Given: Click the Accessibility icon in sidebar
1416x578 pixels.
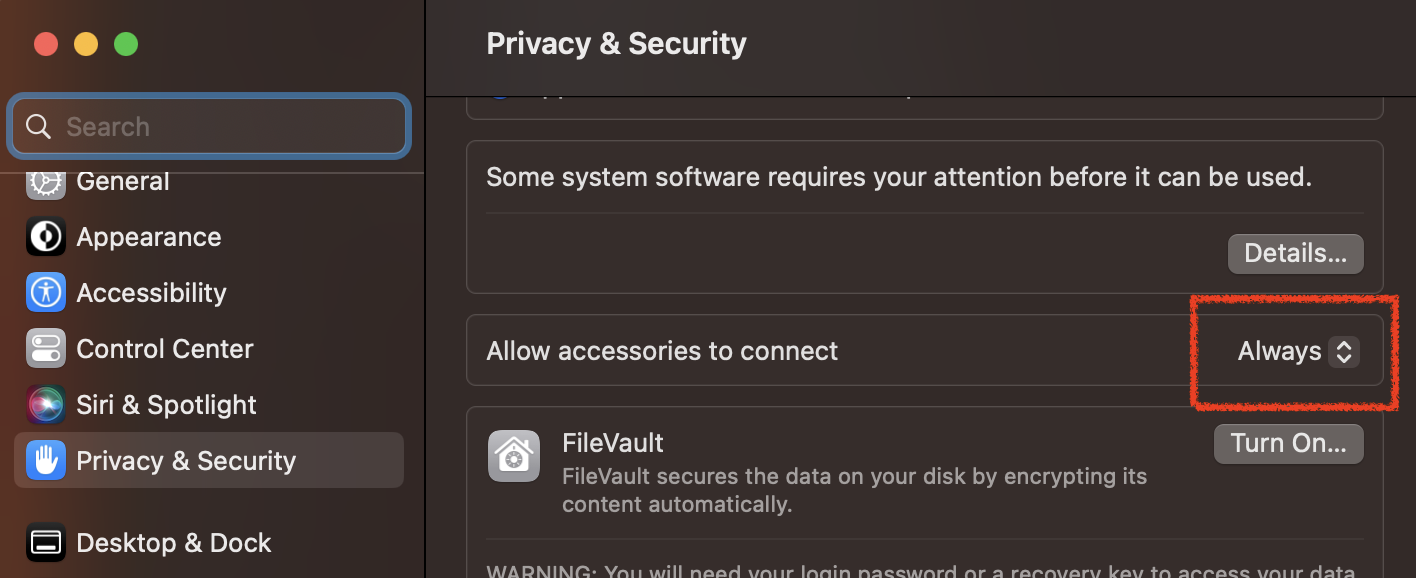Looking at the screenshot, I should pyautogui.click(x=46, y=293).
